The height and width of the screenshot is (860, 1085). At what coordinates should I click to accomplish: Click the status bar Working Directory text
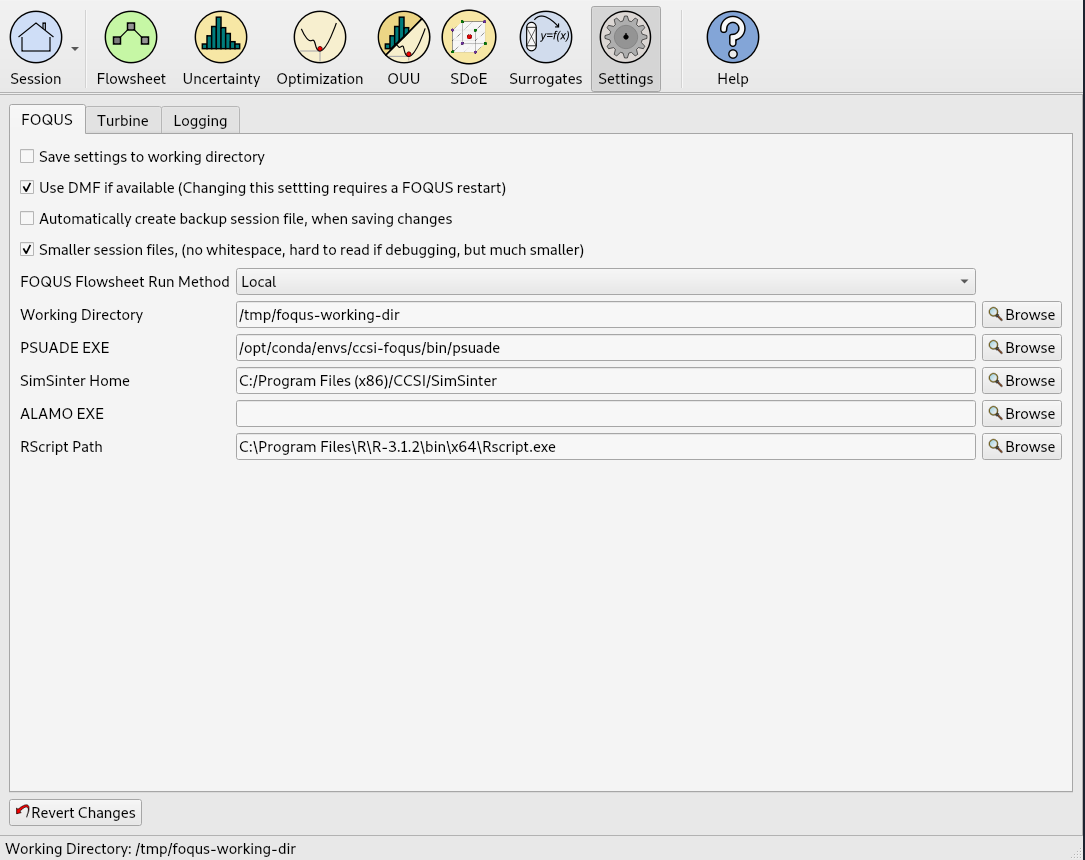pos(150,848)
